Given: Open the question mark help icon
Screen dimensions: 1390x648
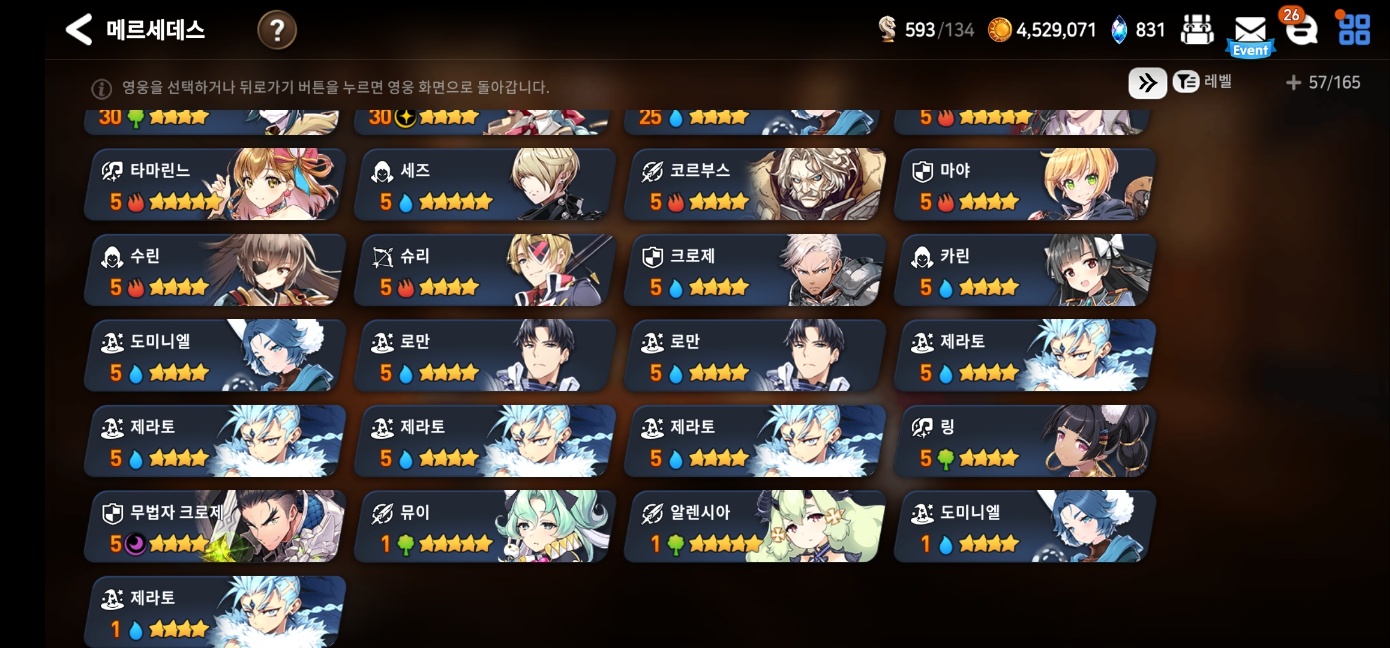Looking at the screenshot, I should point(277,31).
